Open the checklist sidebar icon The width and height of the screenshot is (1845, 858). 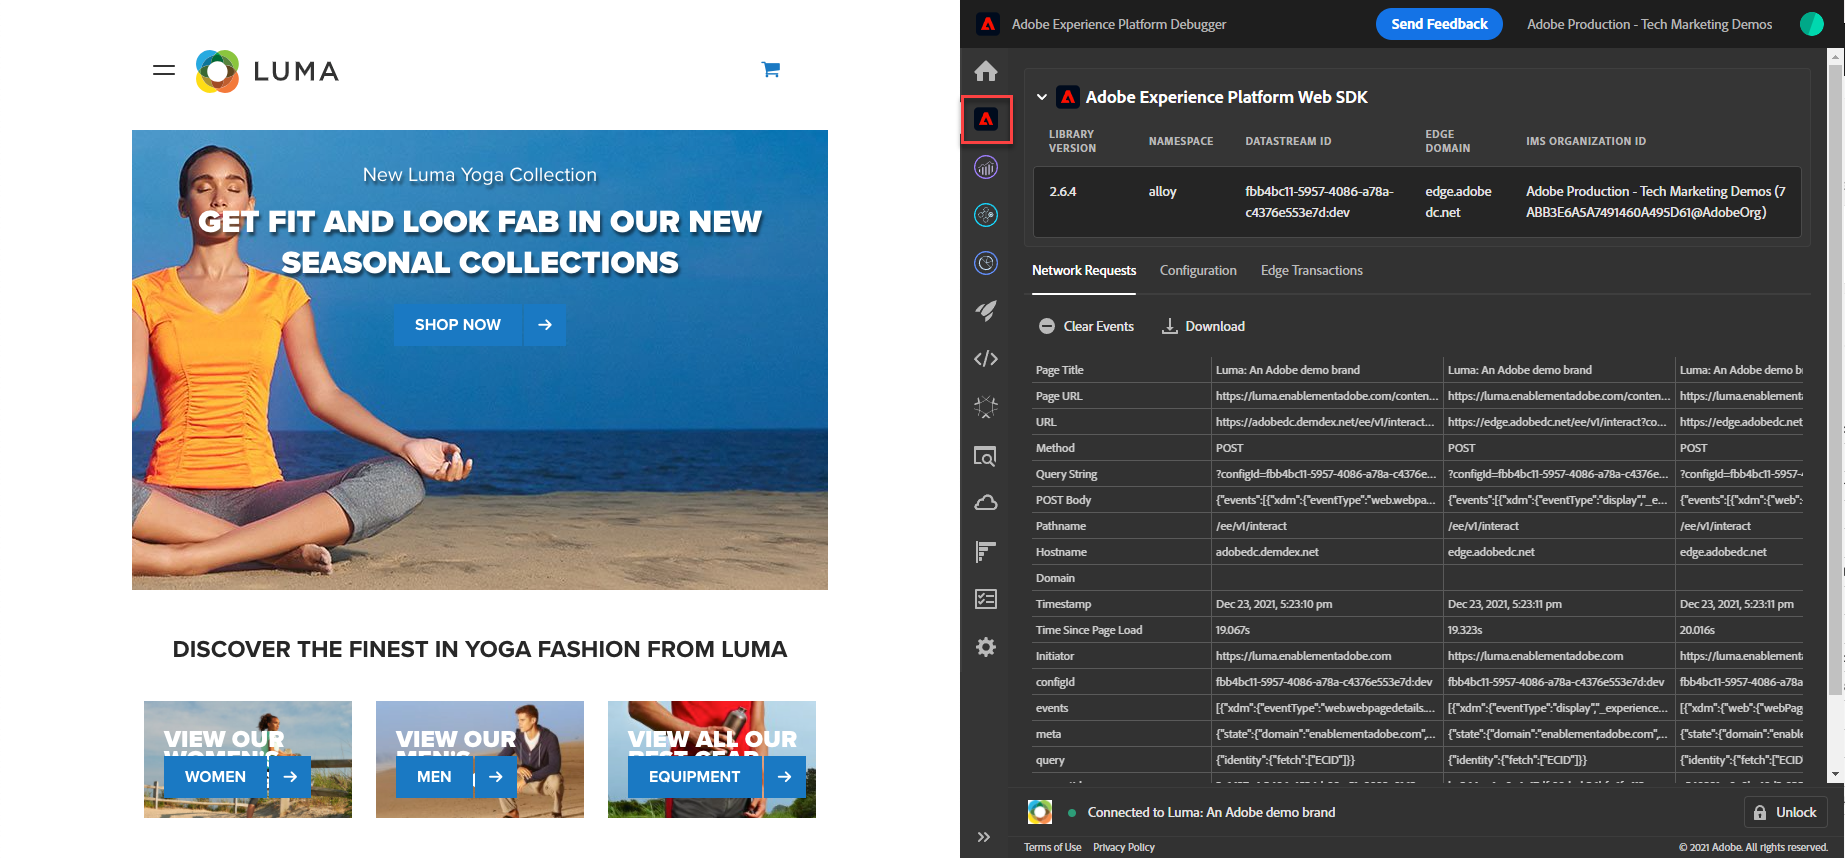(x=986, y=599)
